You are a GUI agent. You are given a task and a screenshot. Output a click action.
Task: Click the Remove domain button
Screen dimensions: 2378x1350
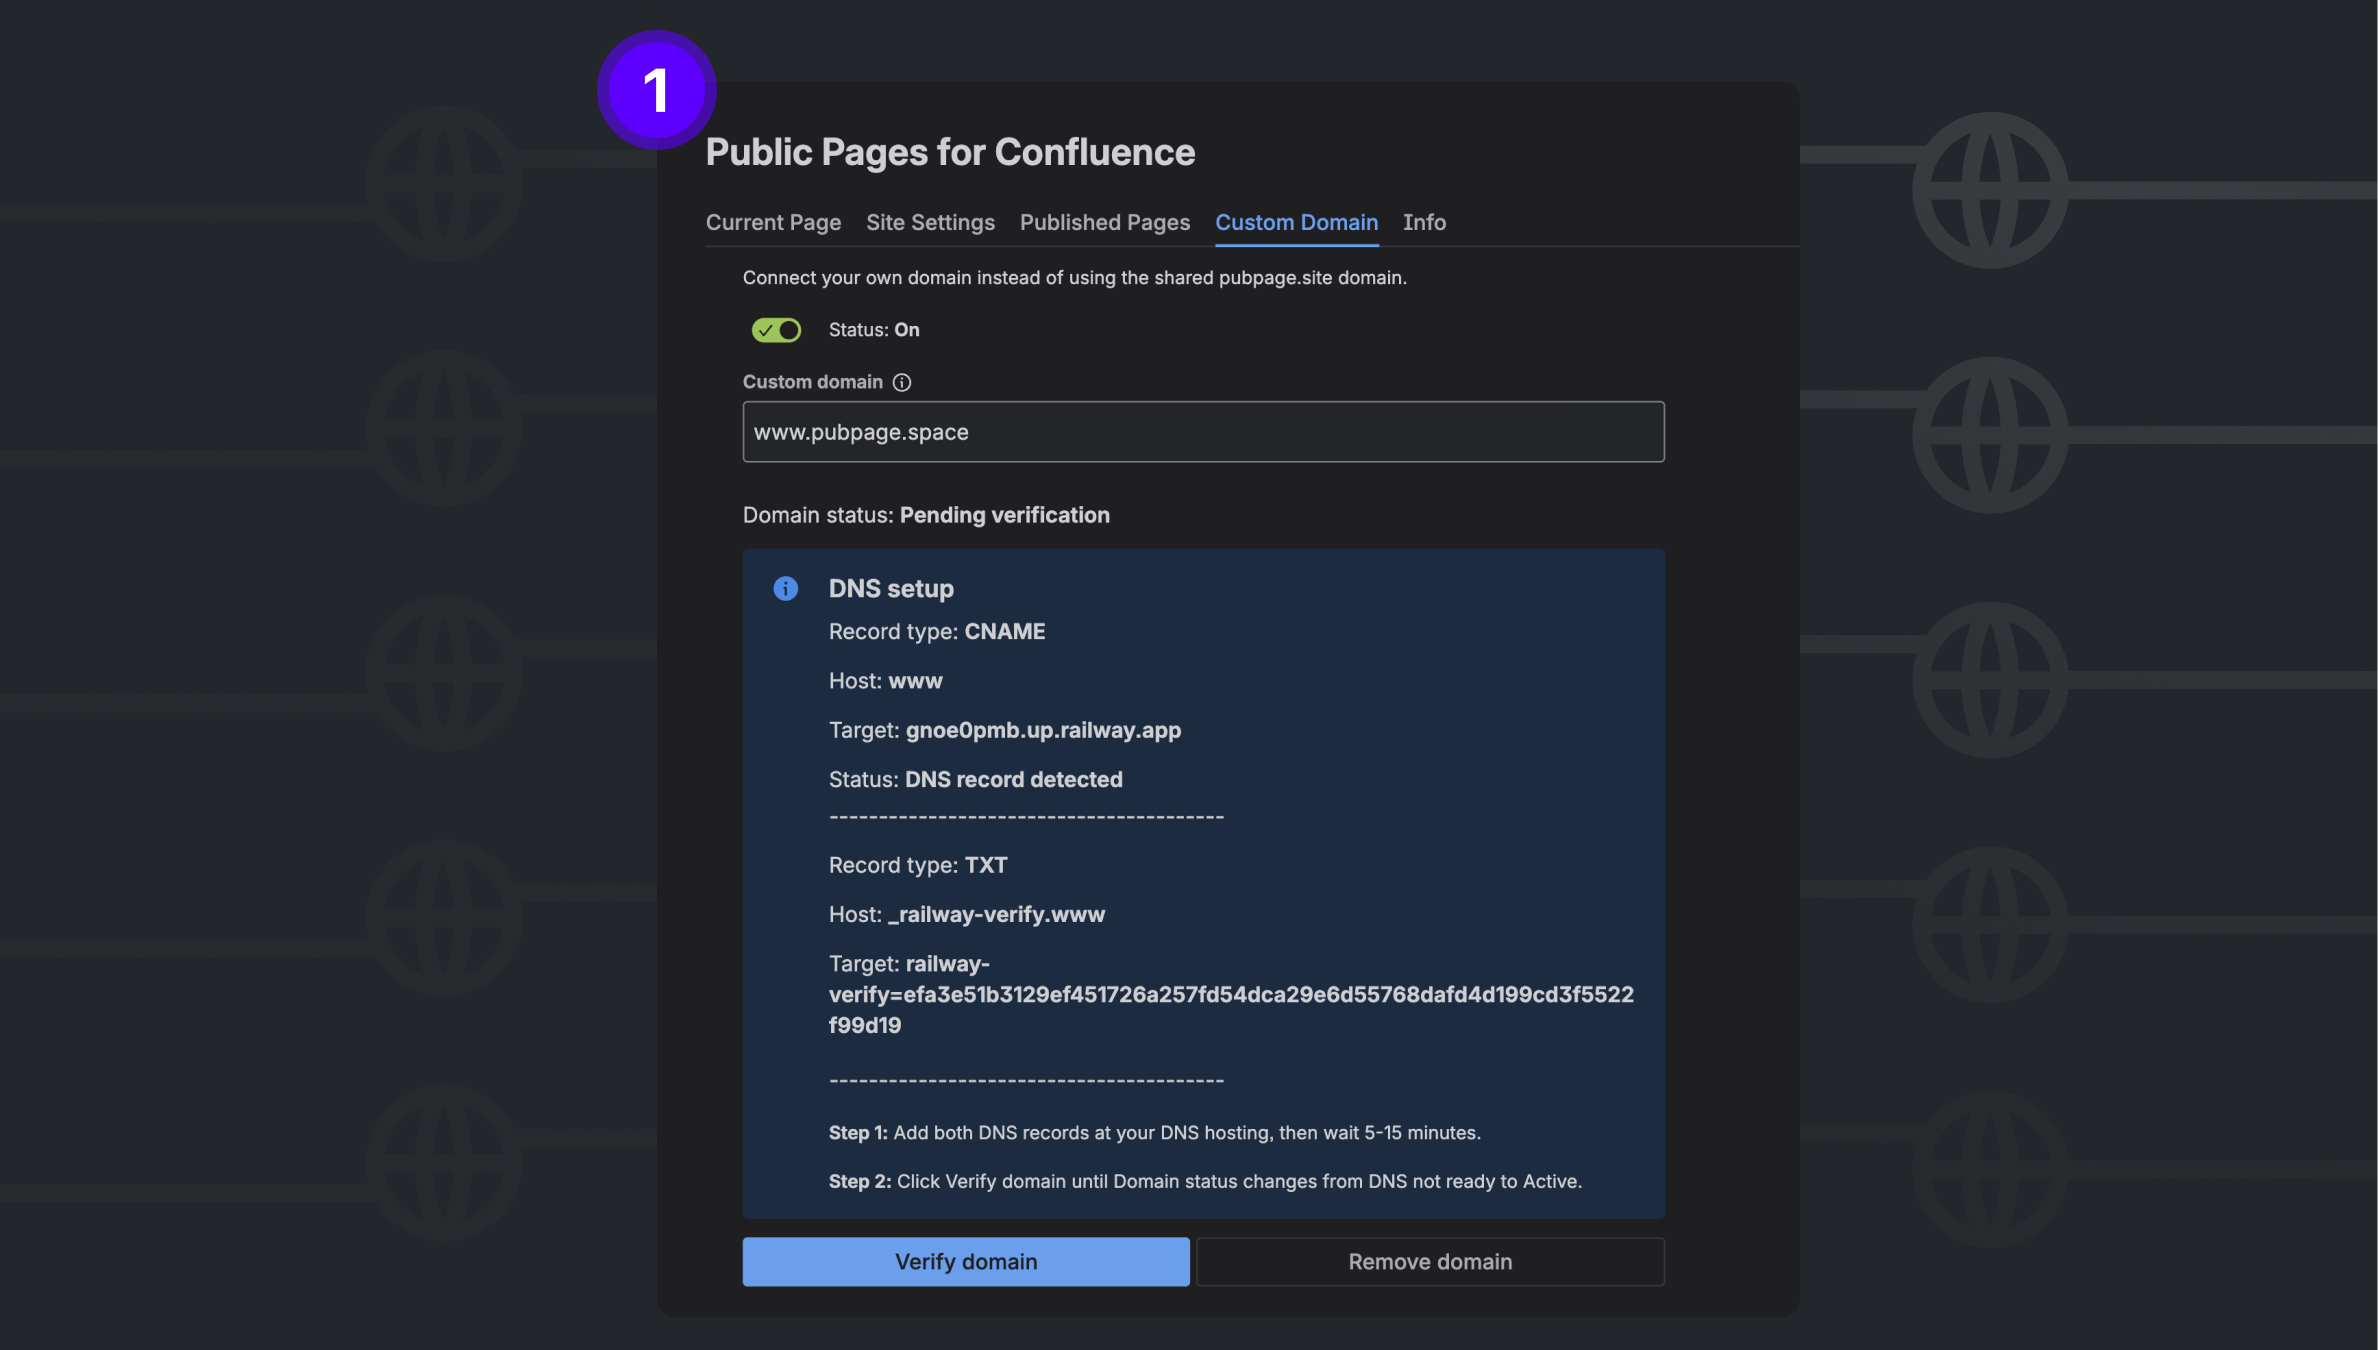pyautogui.click(x=1430, y=1262)
